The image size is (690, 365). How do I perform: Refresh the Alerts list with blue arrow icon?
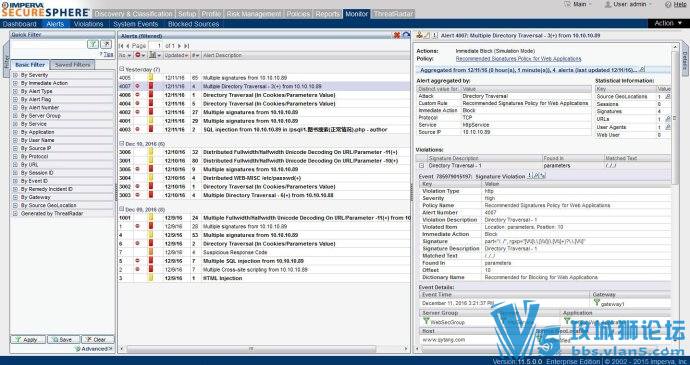tap(406, 35)
